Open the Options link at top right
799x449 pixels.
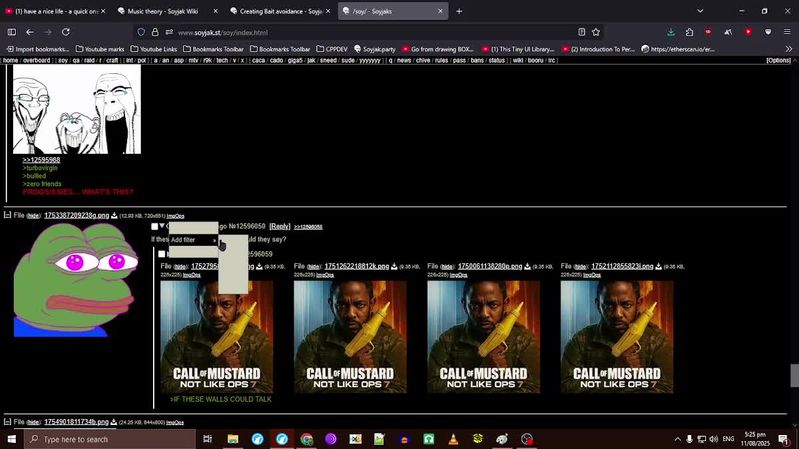[778, 60]
